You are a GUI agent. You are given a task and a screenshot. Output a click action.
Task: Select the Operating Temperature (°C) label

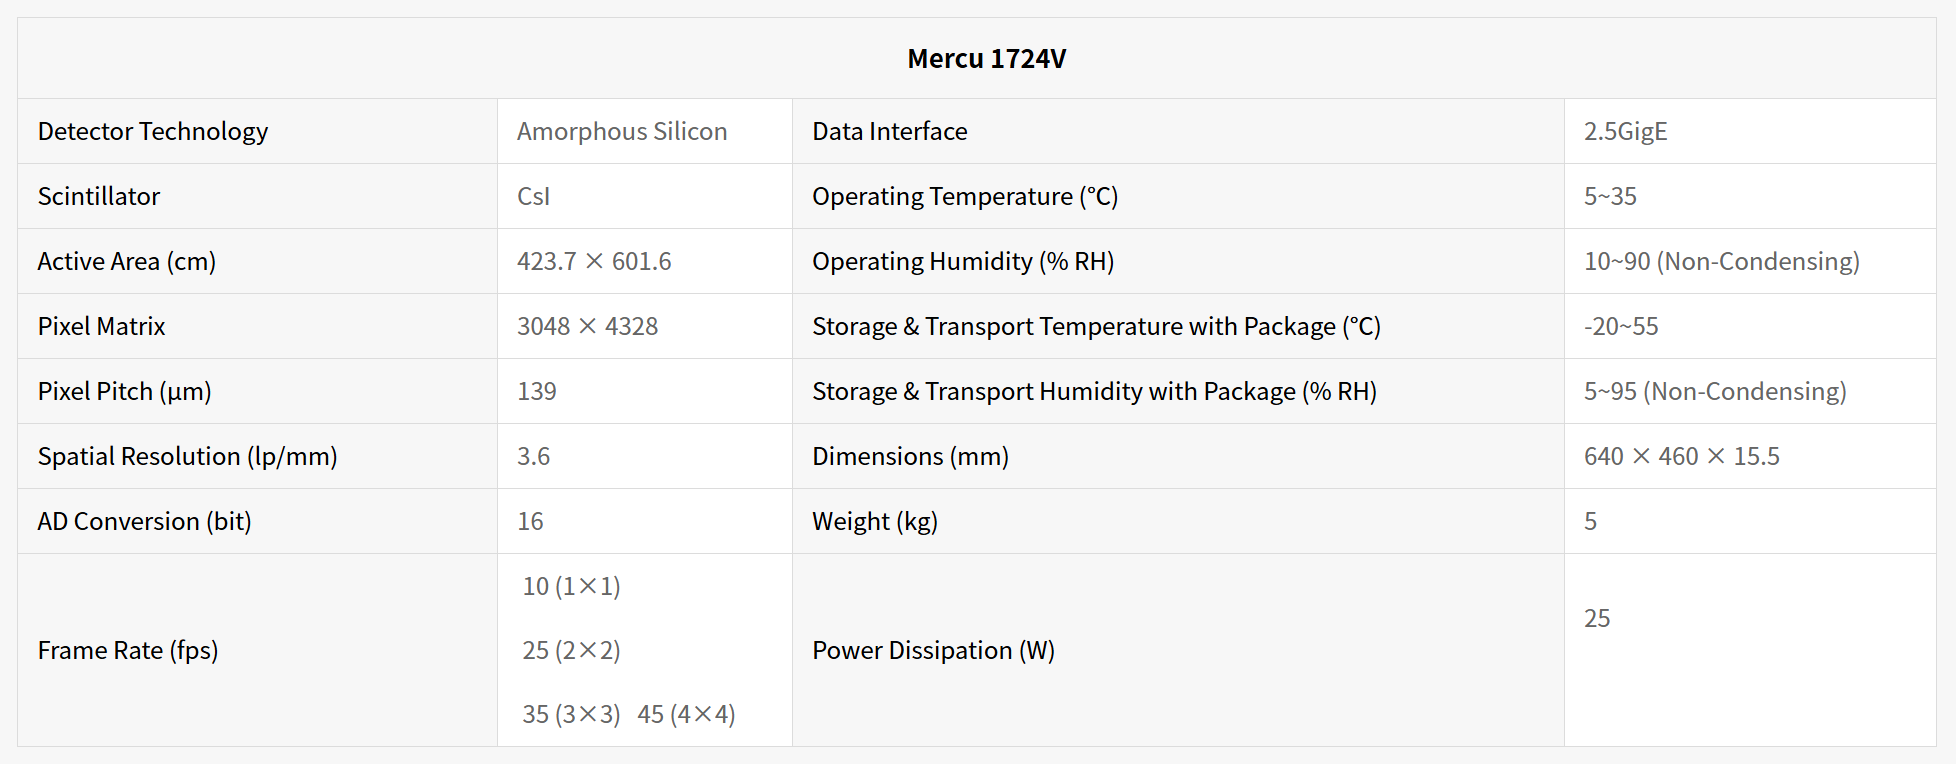click(965, 196)
